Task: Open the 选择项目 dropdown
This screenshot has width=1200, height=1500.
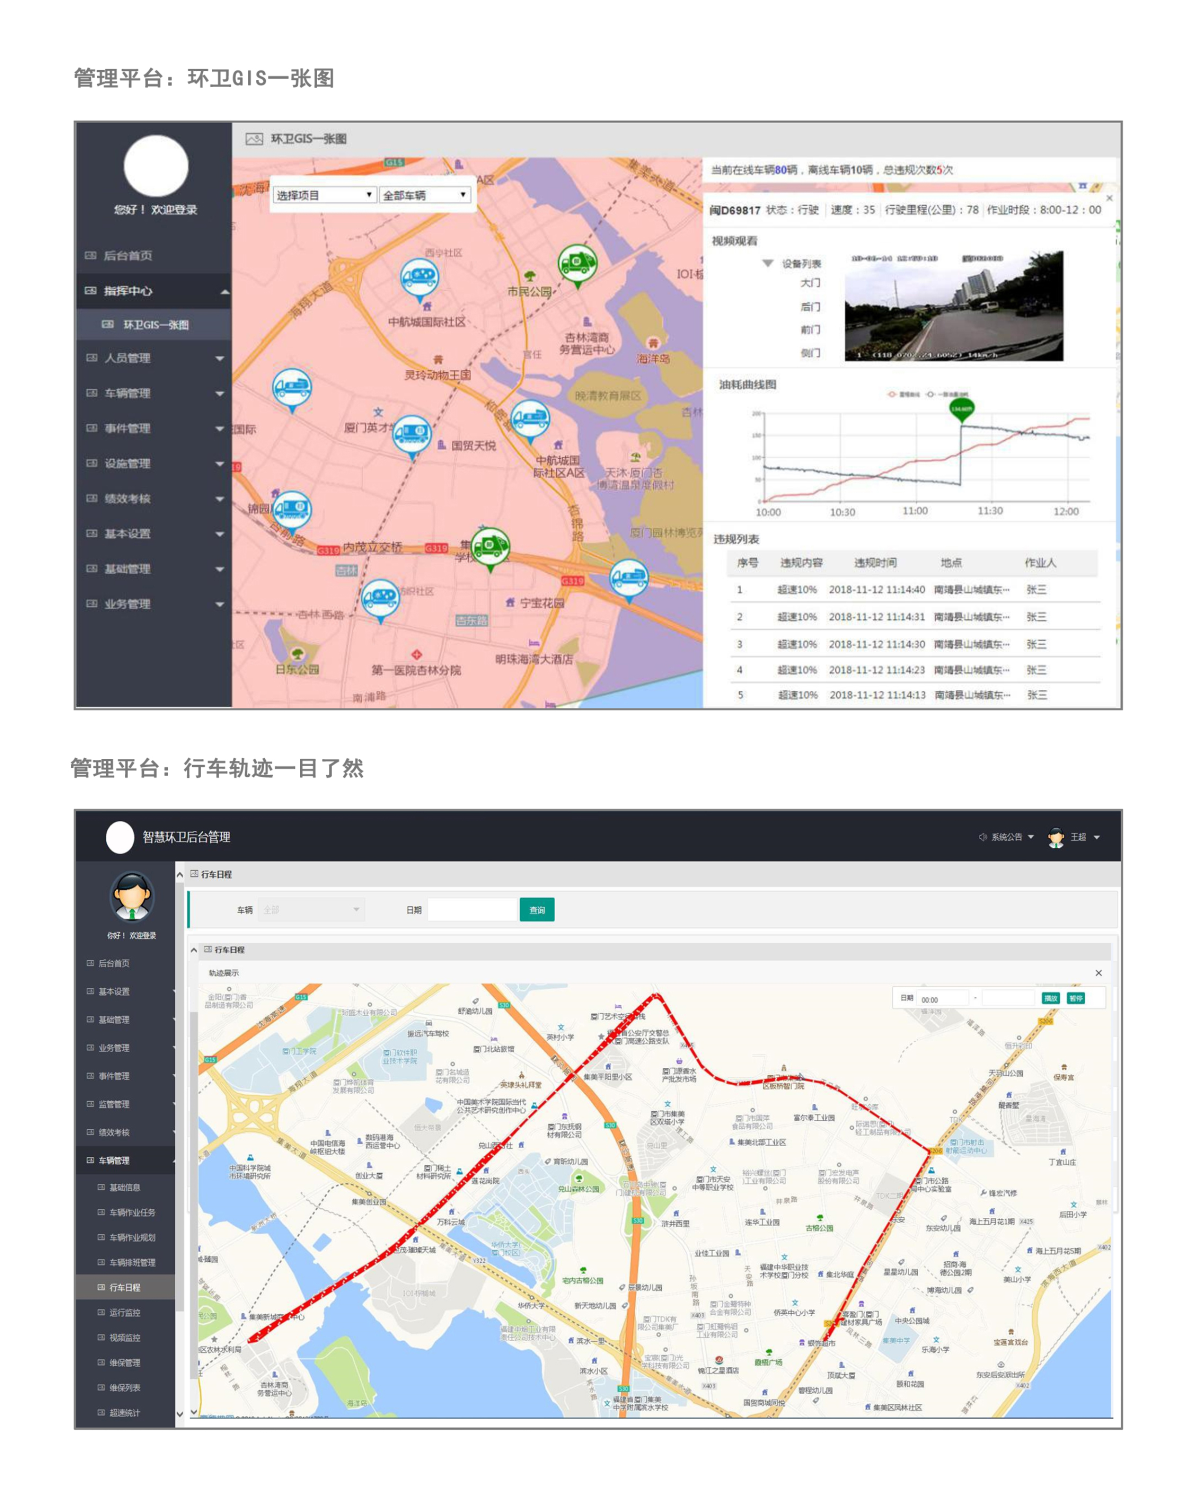Action: (324, 195)
